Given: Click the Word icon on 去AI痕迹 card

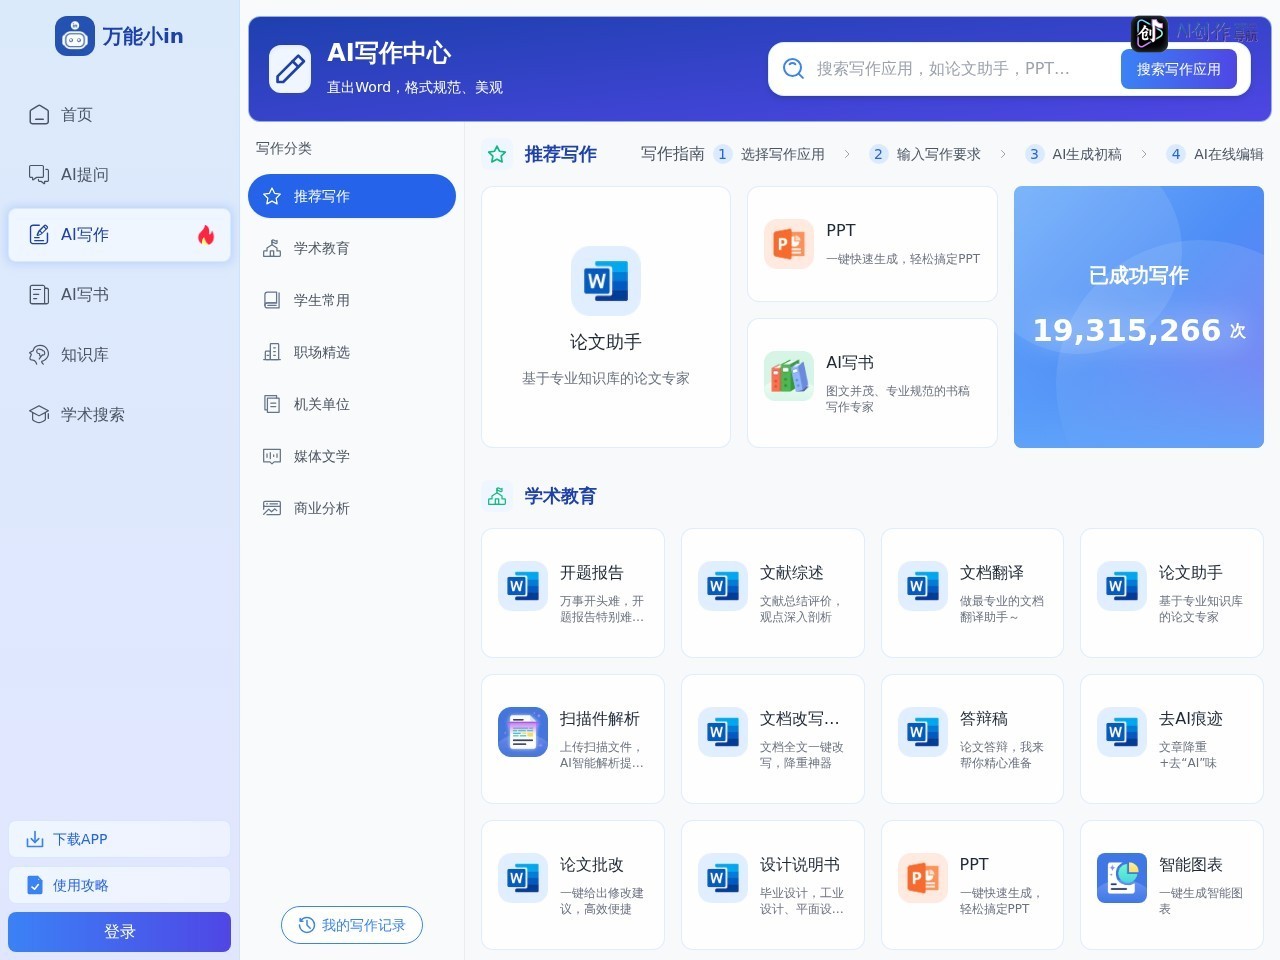Looking at the screenshot, I should click(x=1122, y=732).
